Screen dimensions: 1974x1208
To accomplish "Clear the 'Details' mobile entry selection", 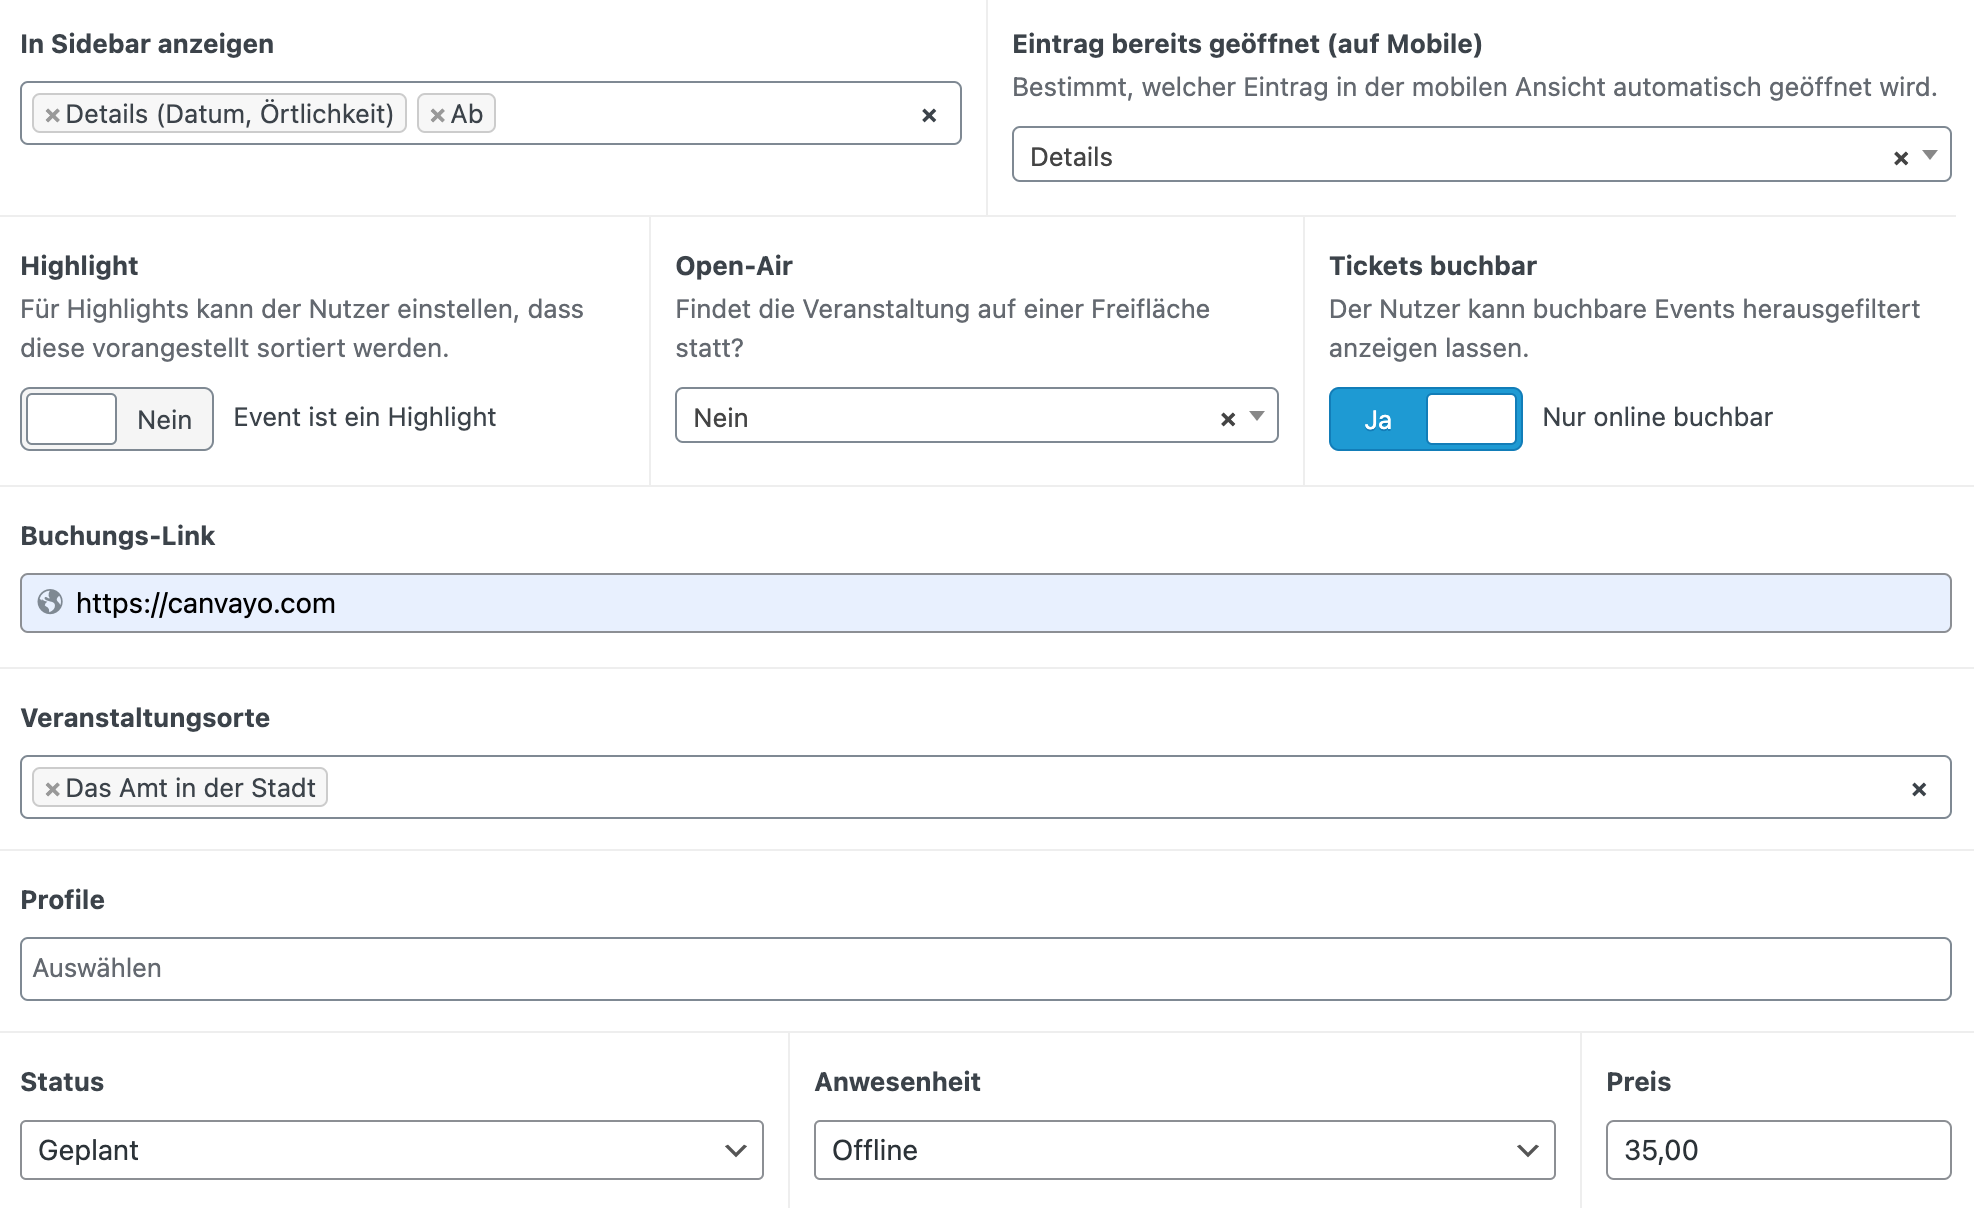I will 1900,158.
